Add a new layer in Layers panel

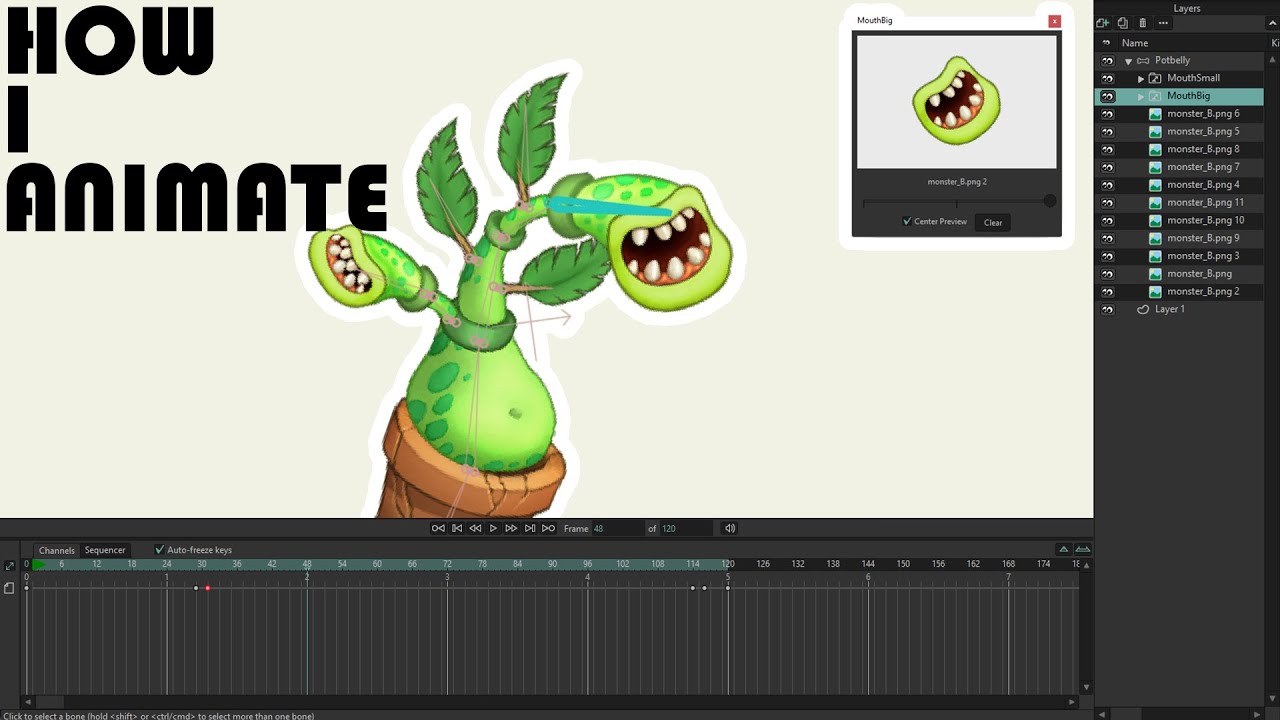coord(1103,23)
